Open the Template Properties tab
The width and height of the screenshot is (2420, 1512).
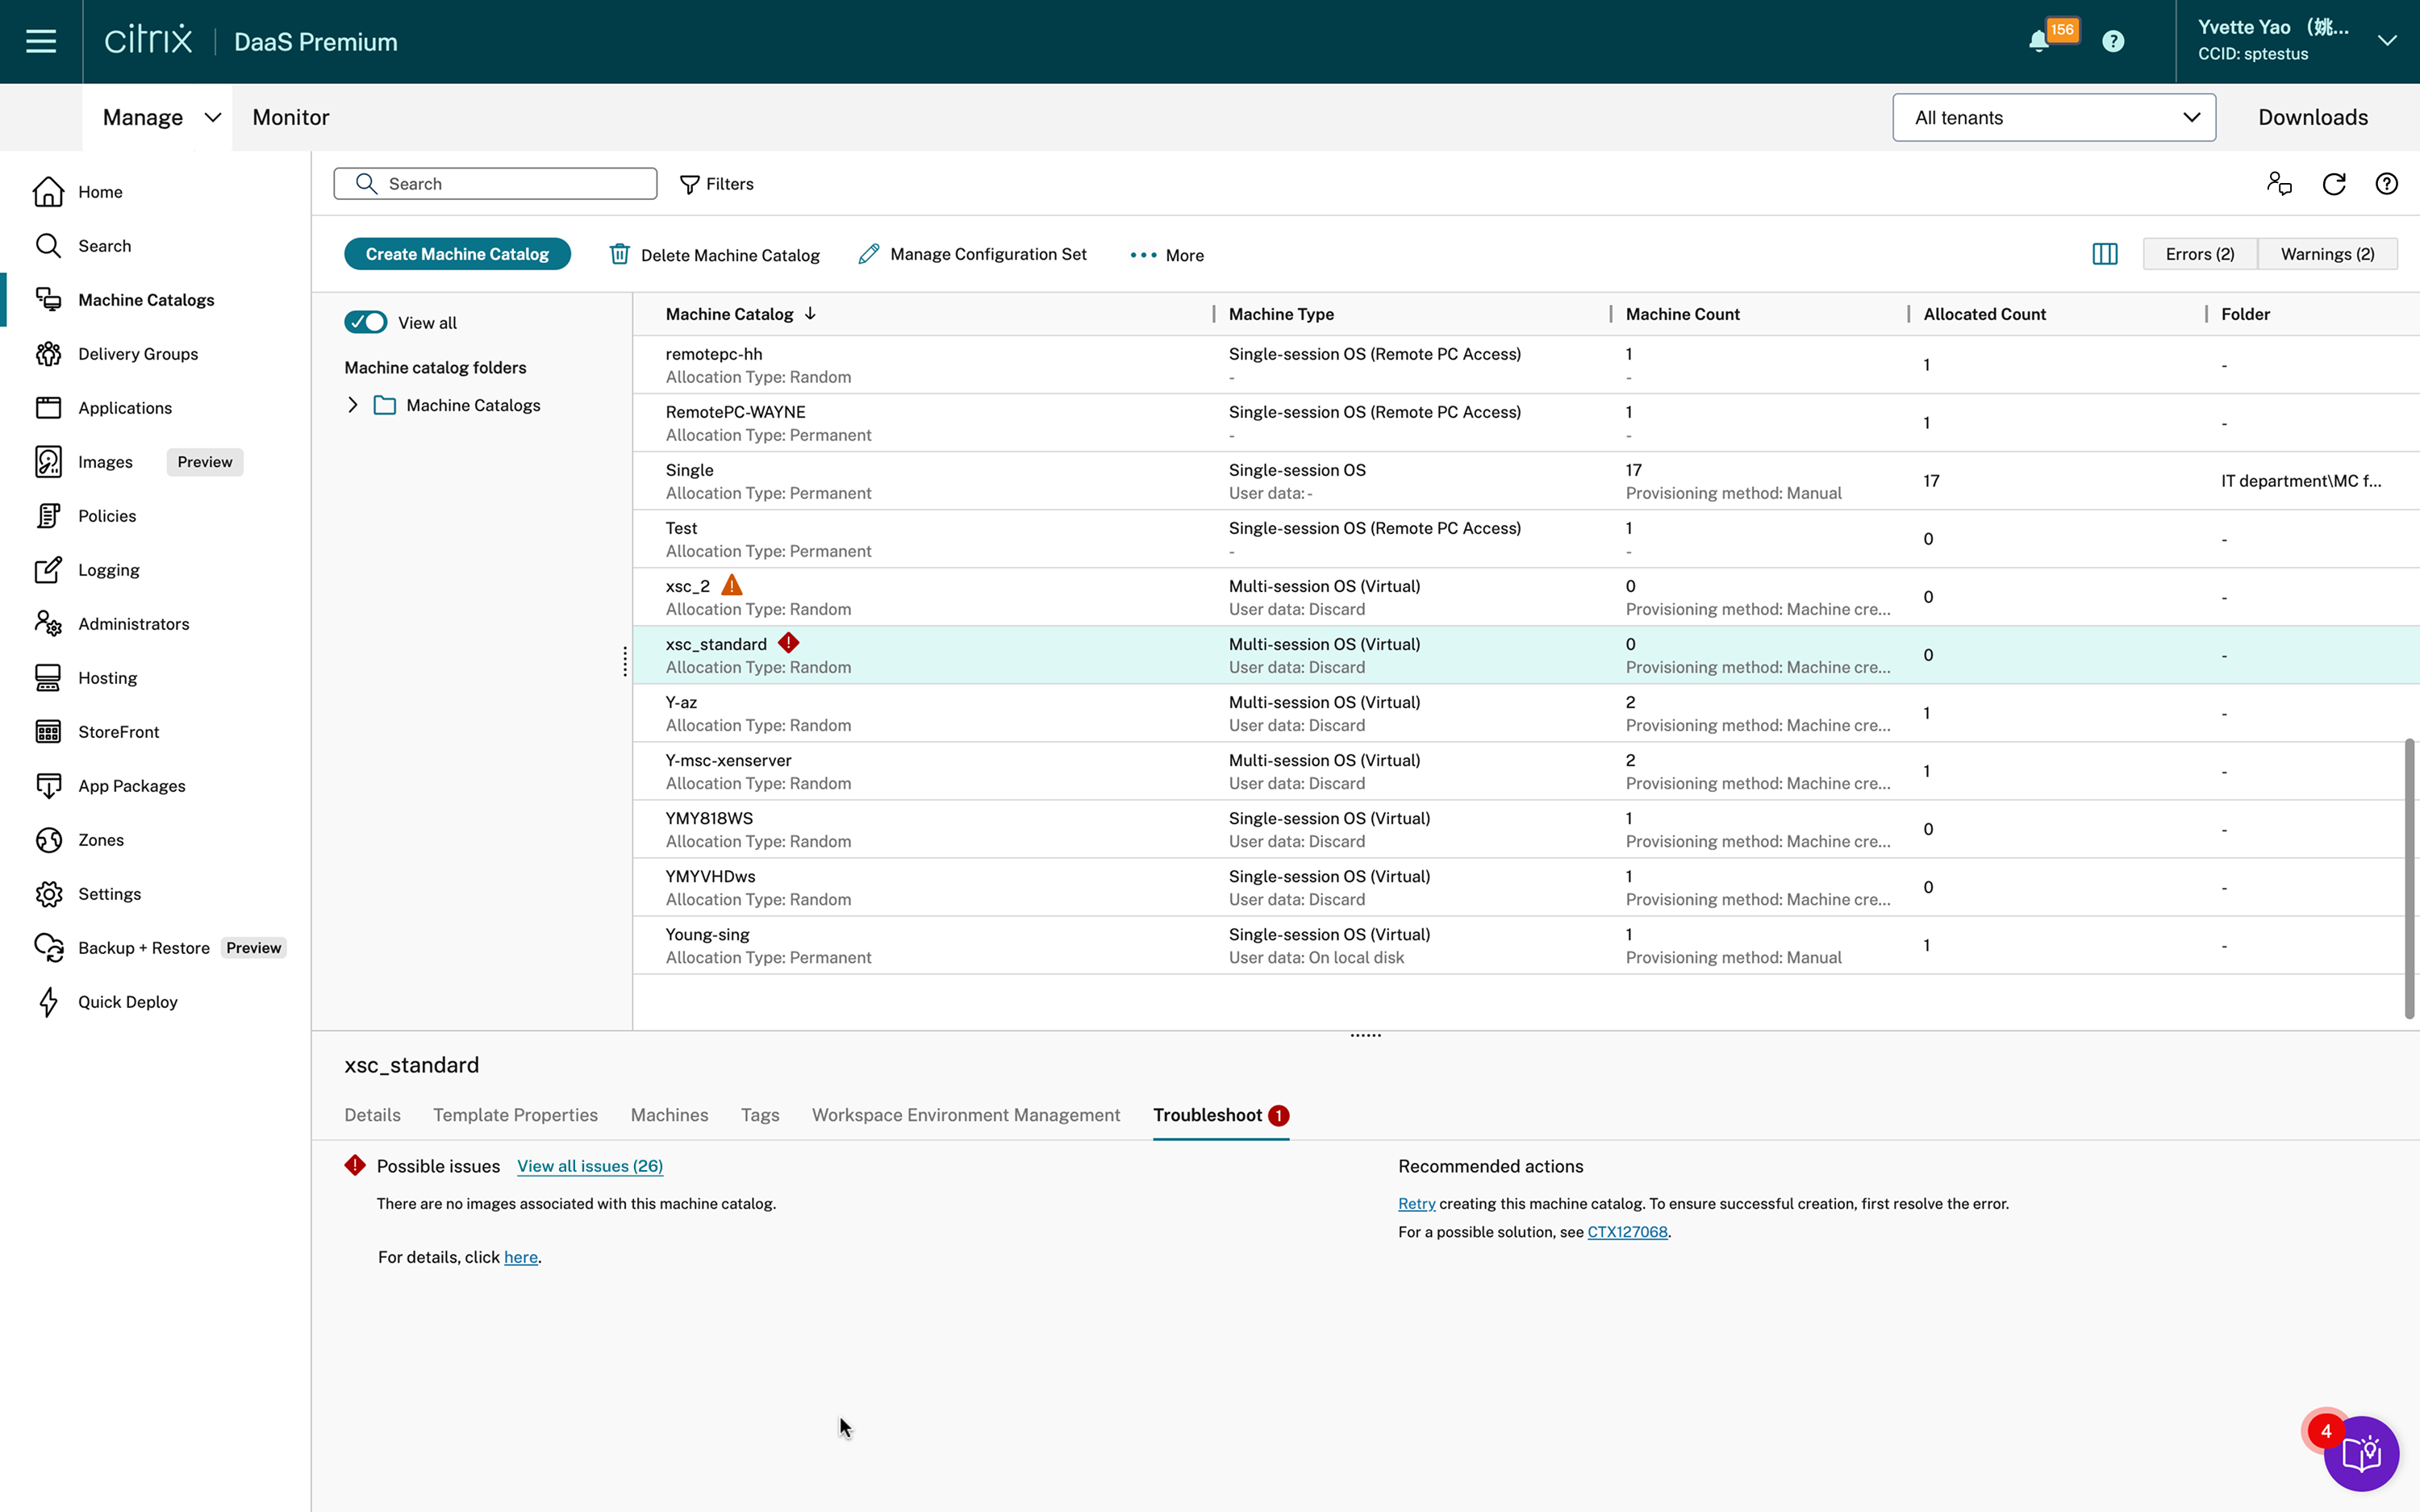click(515, 1115)
